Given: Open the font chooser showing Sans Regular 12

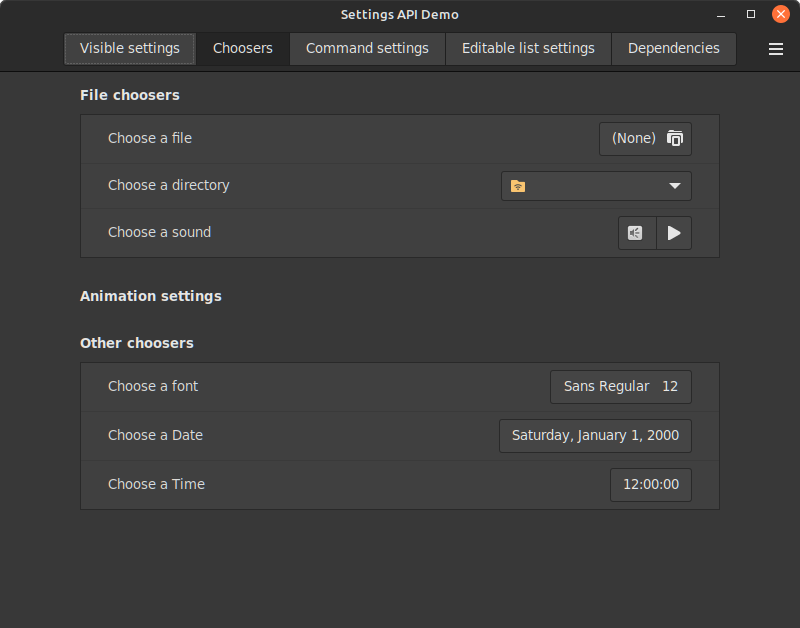Looking at the screenshot, I should (620, 386).
